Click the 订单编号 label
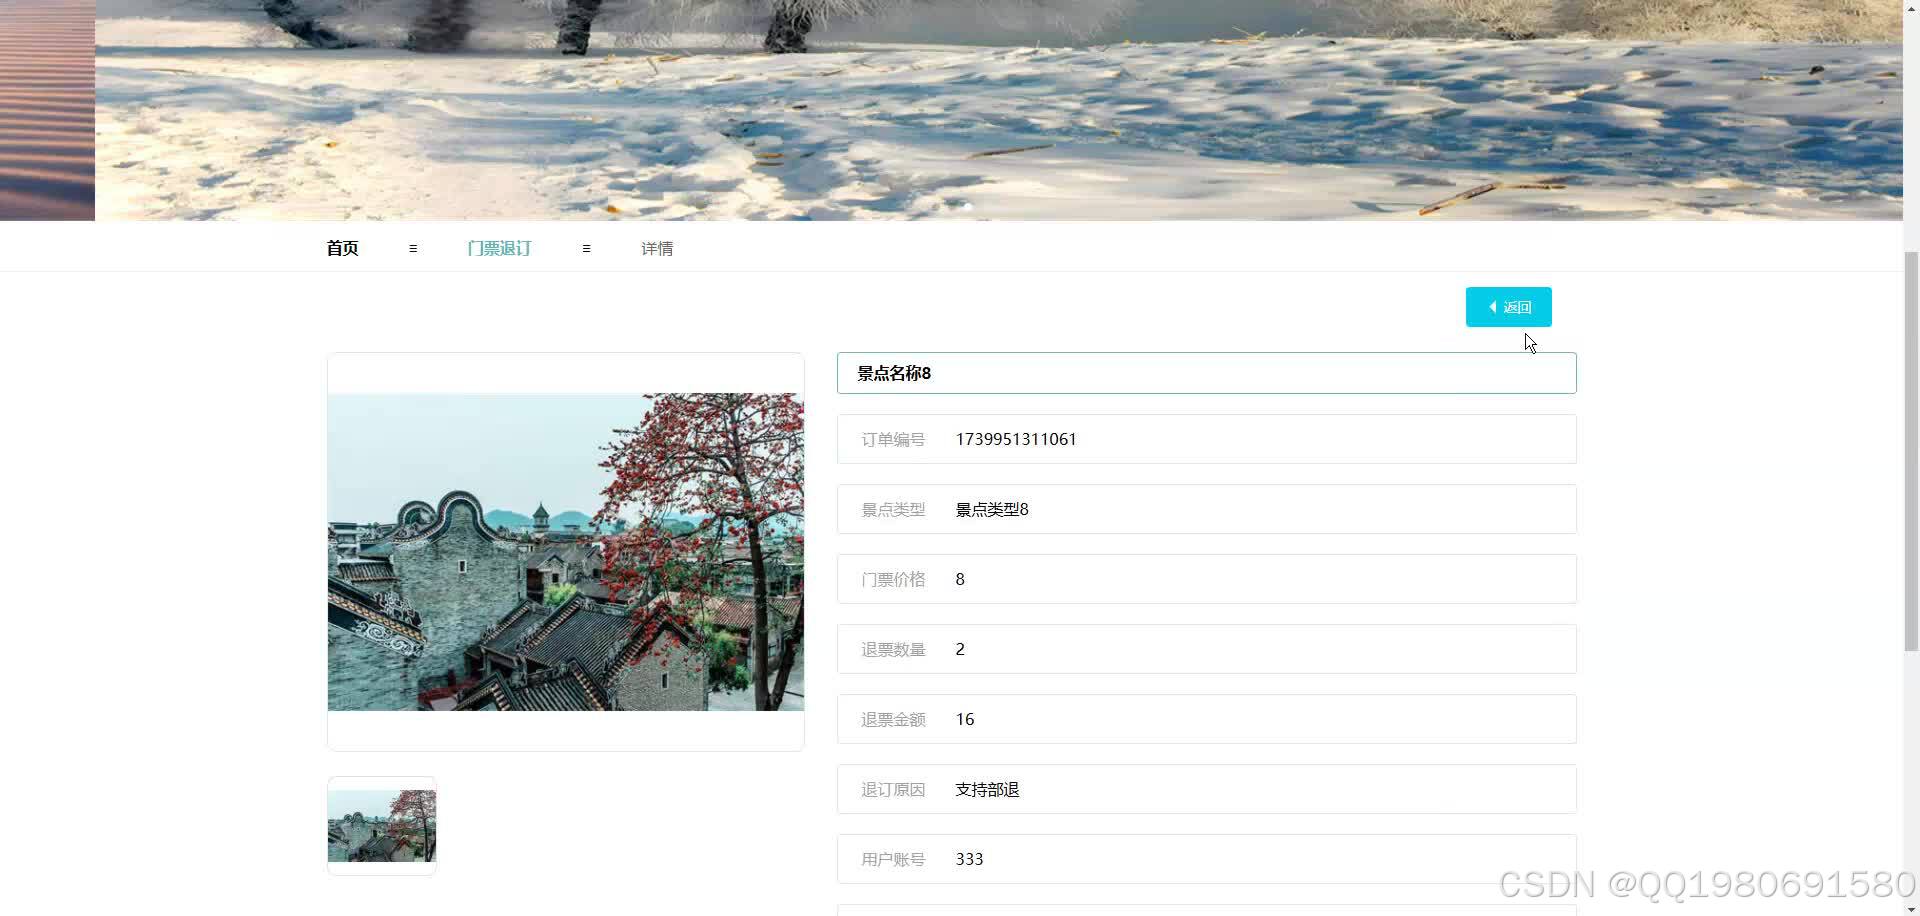 [x=893, y=439]
